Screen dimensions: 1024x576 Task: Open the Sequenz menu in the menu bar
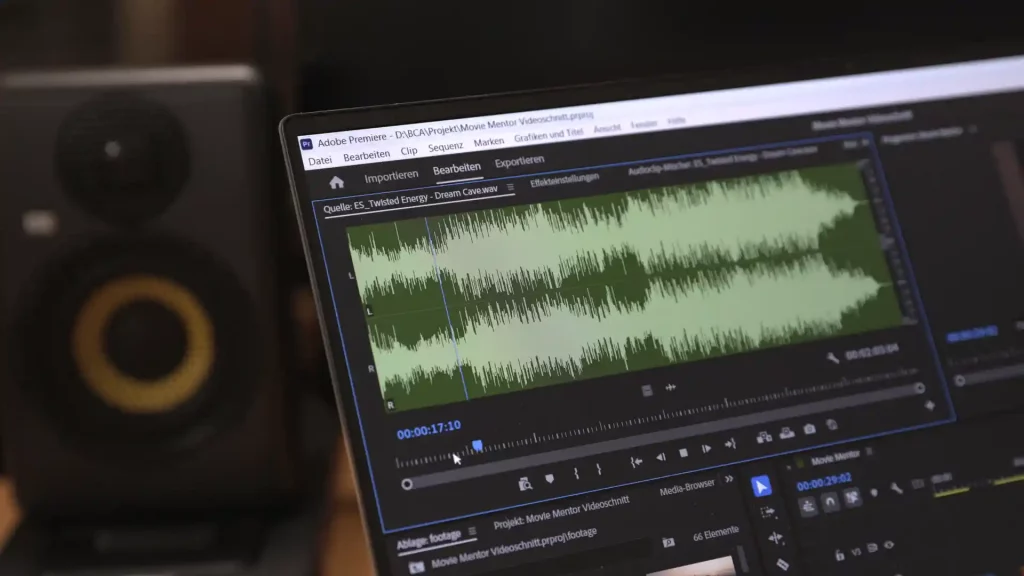click(445, 145)
